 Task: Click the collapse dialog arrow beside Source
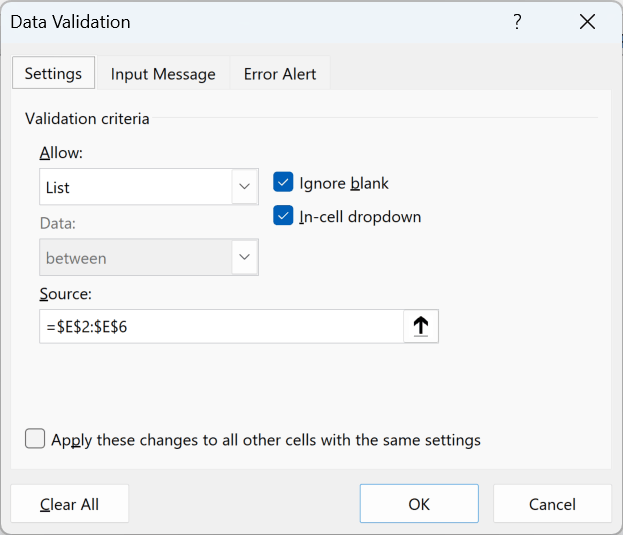click(x=421, y=326)
